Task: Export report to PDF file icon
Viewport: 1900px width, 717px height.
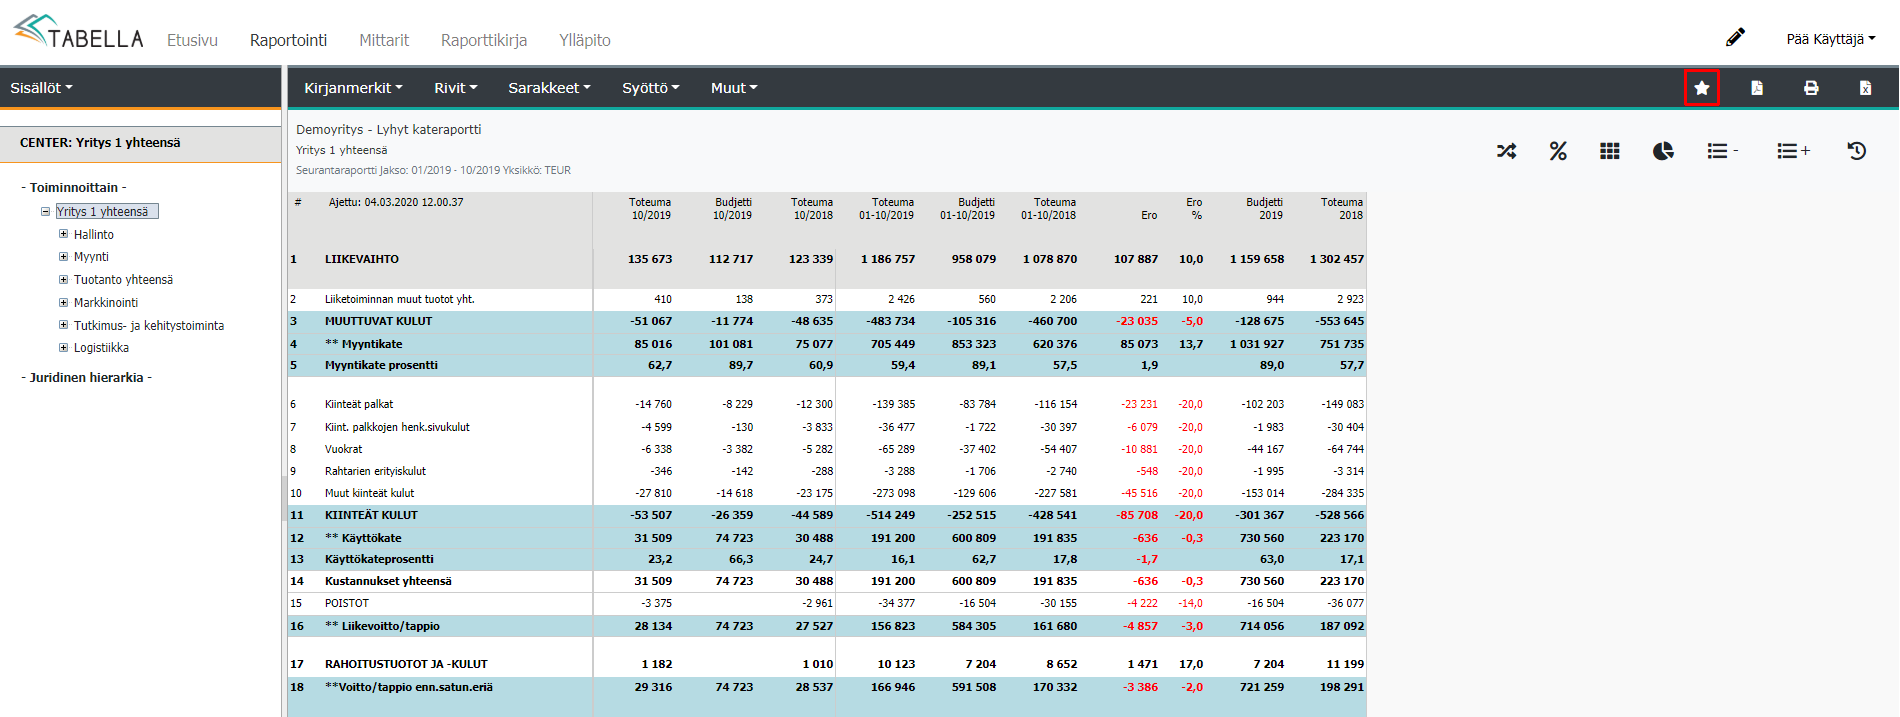Action: click(x=1756, y=88)
